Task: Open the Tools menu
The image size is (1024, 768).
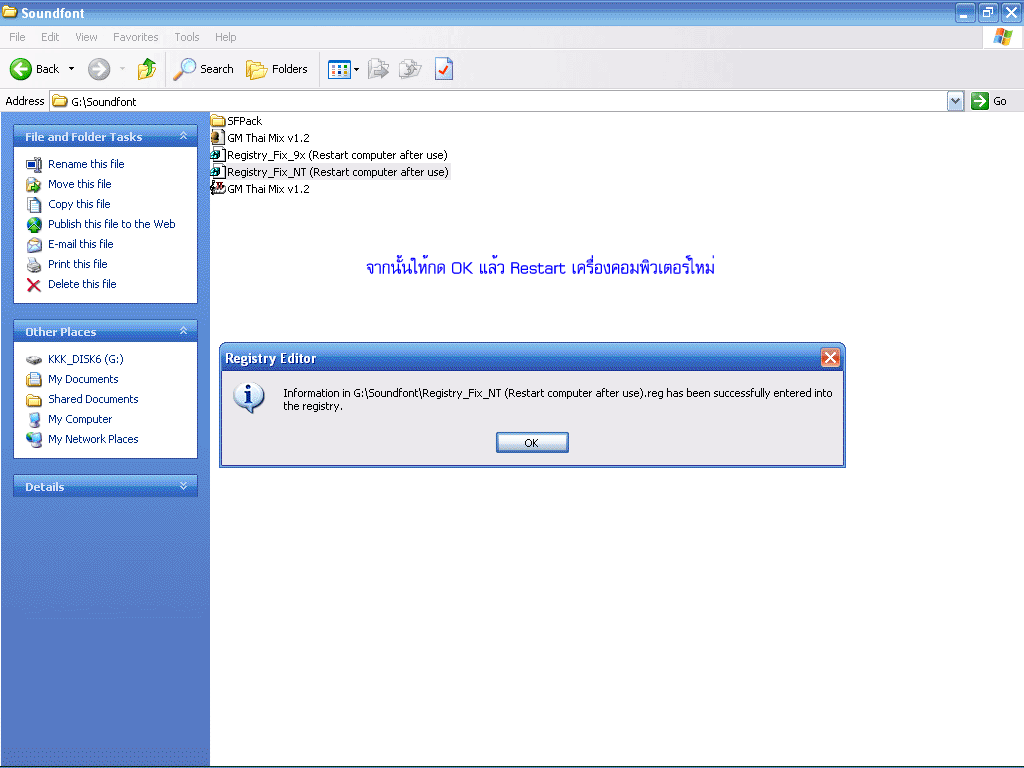Action: 186,37
